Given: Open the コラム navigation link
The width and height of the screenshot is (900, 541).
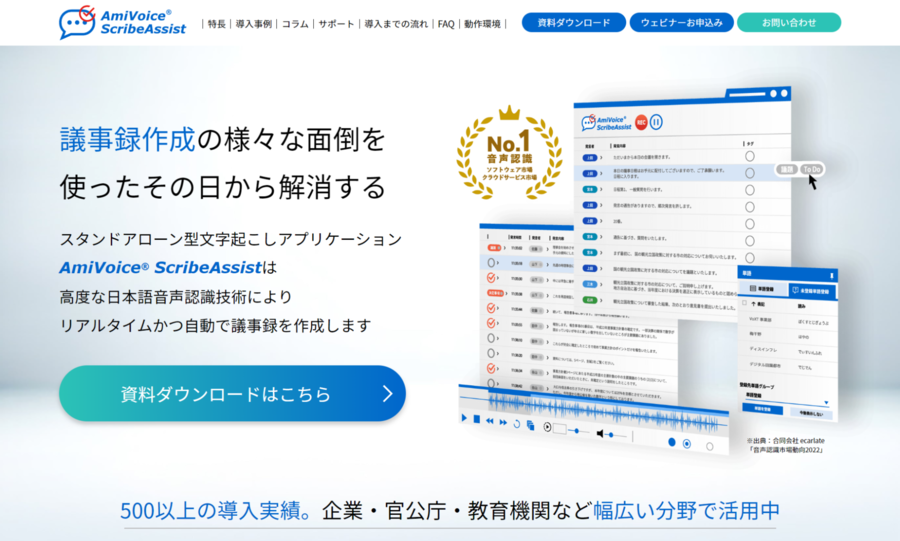Looking at the screenshot, I should (294, 23).
